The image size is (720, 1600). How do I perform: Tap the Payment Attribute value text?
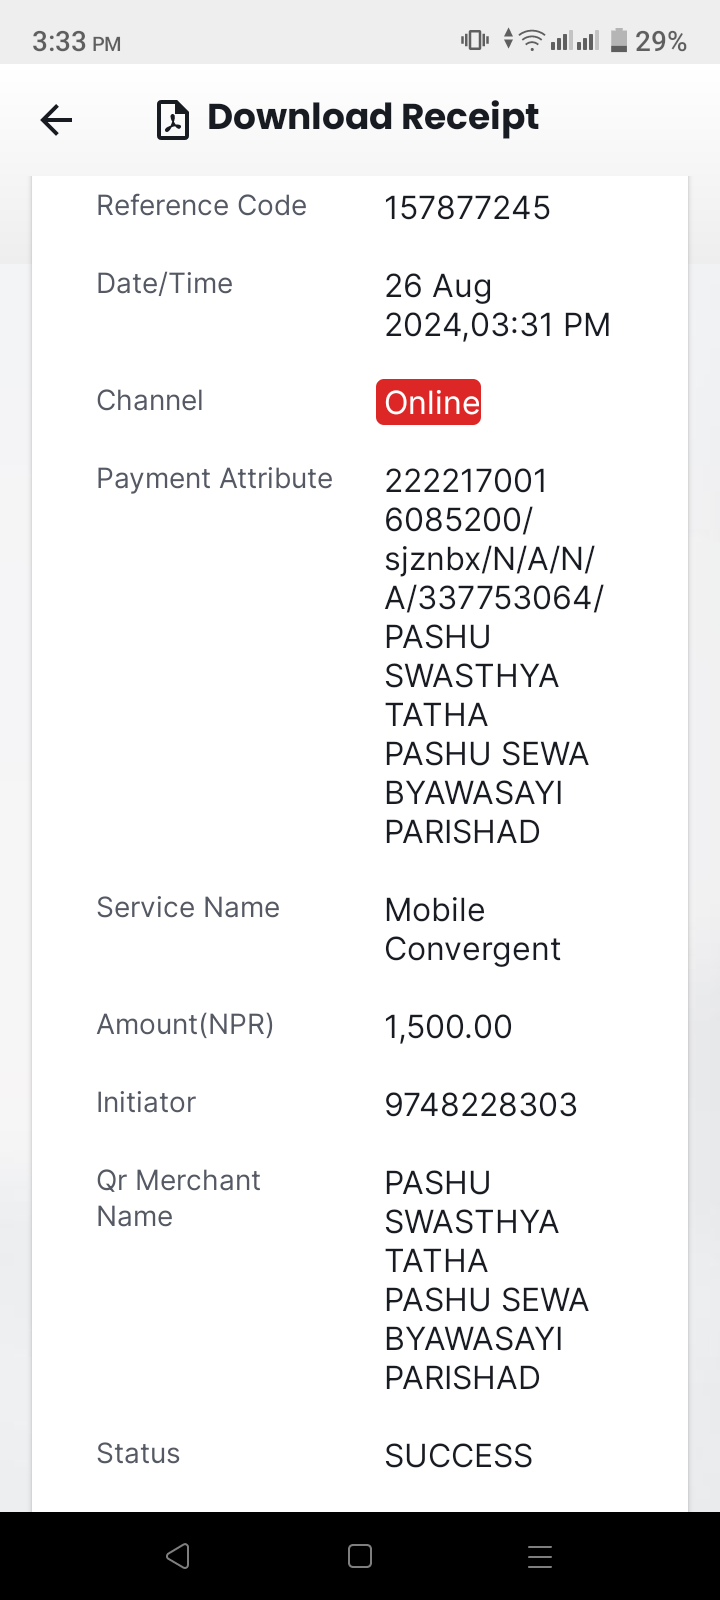(494, 656)
